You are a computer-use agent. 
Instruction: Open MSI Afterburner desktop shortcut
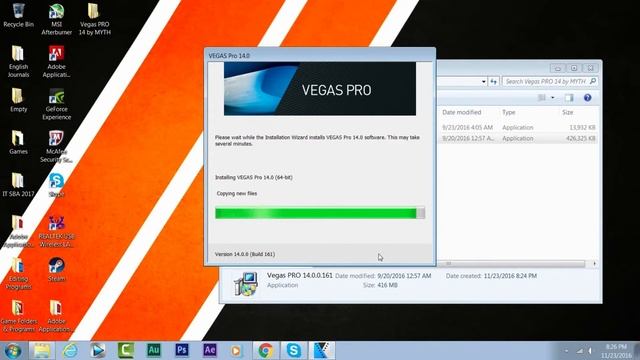point(56,19)
